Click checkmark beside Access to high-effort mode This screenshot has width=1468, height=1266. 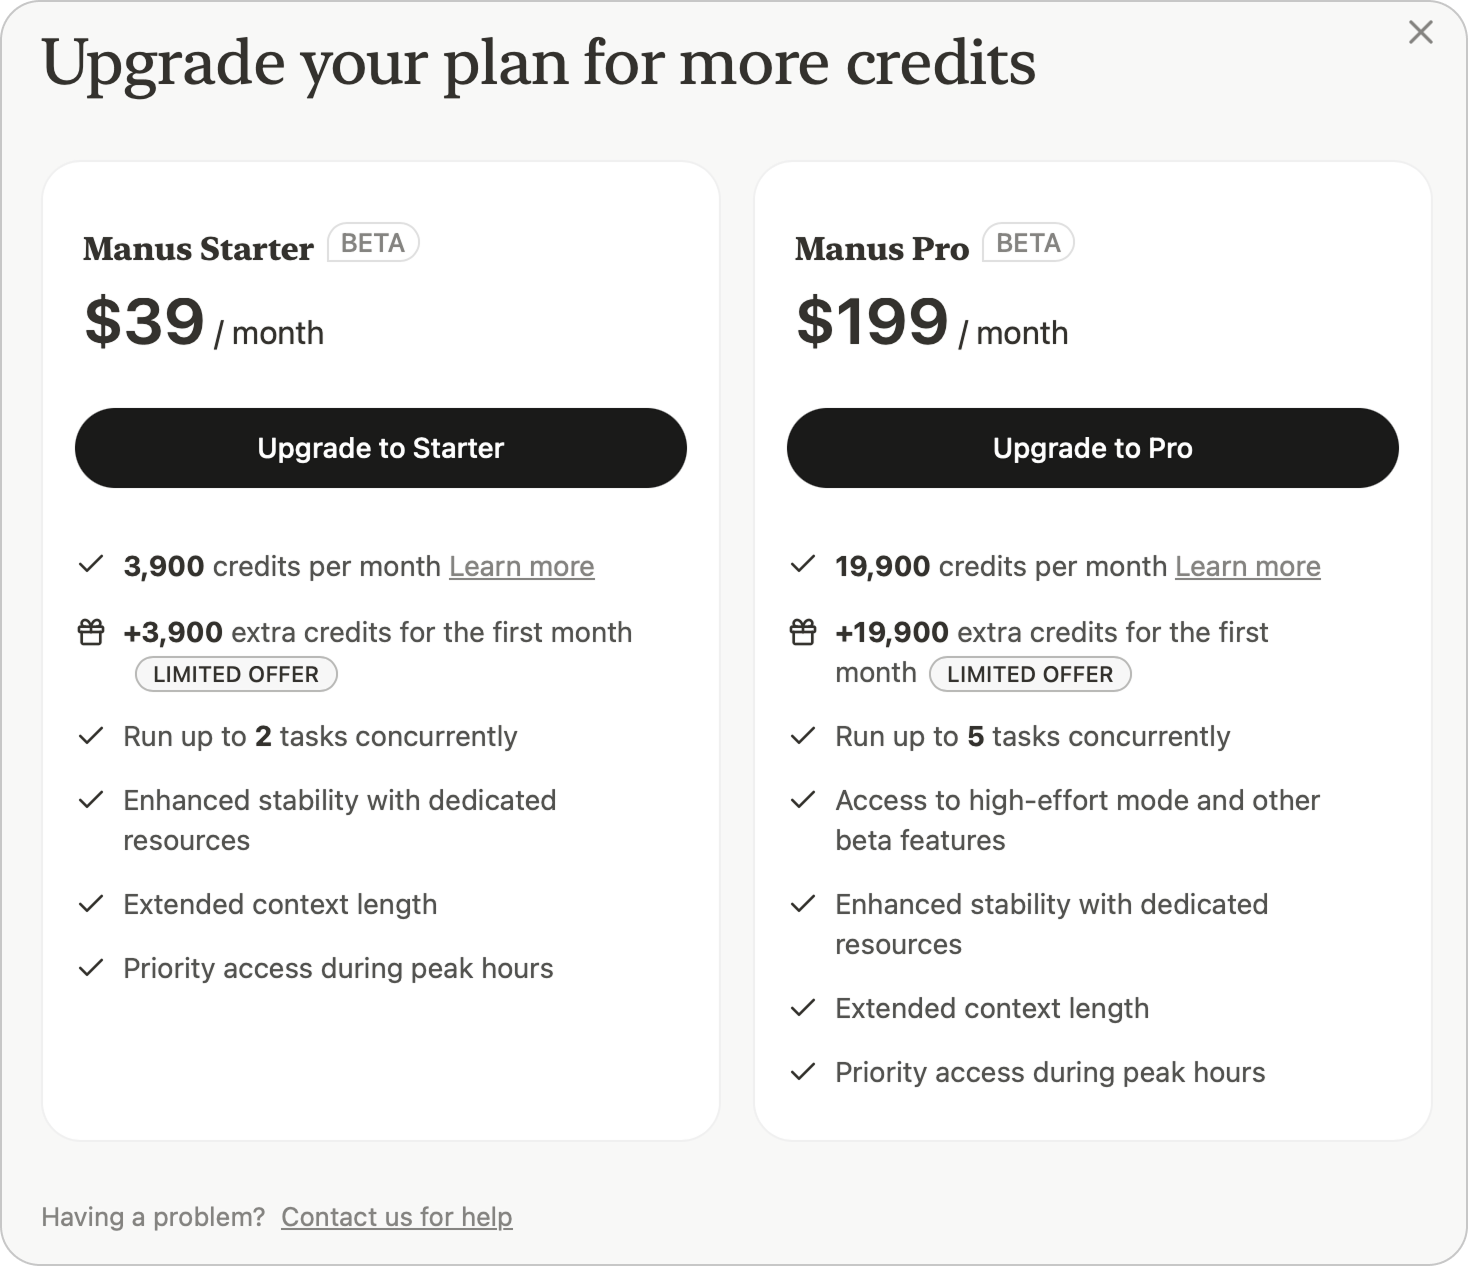pyautogui.click(x=803, y=800)
